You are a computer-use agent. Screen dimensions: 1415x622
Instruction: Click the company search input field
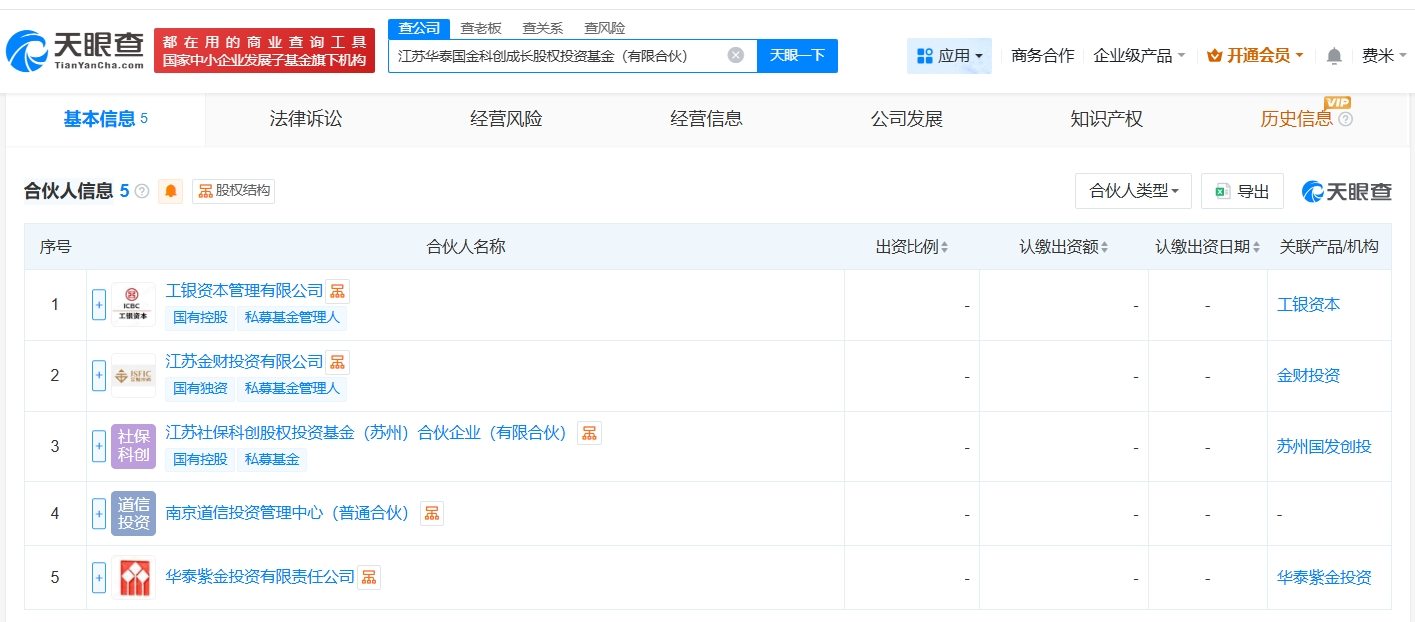[x=558, y=55]
